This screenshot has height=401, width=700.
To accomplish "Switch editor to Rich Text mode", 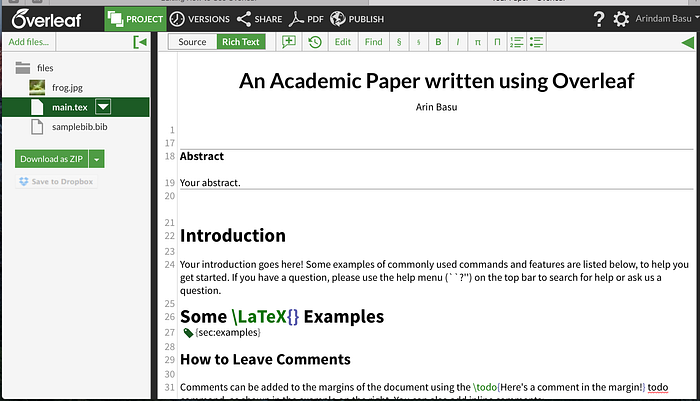I will point(241,42).
